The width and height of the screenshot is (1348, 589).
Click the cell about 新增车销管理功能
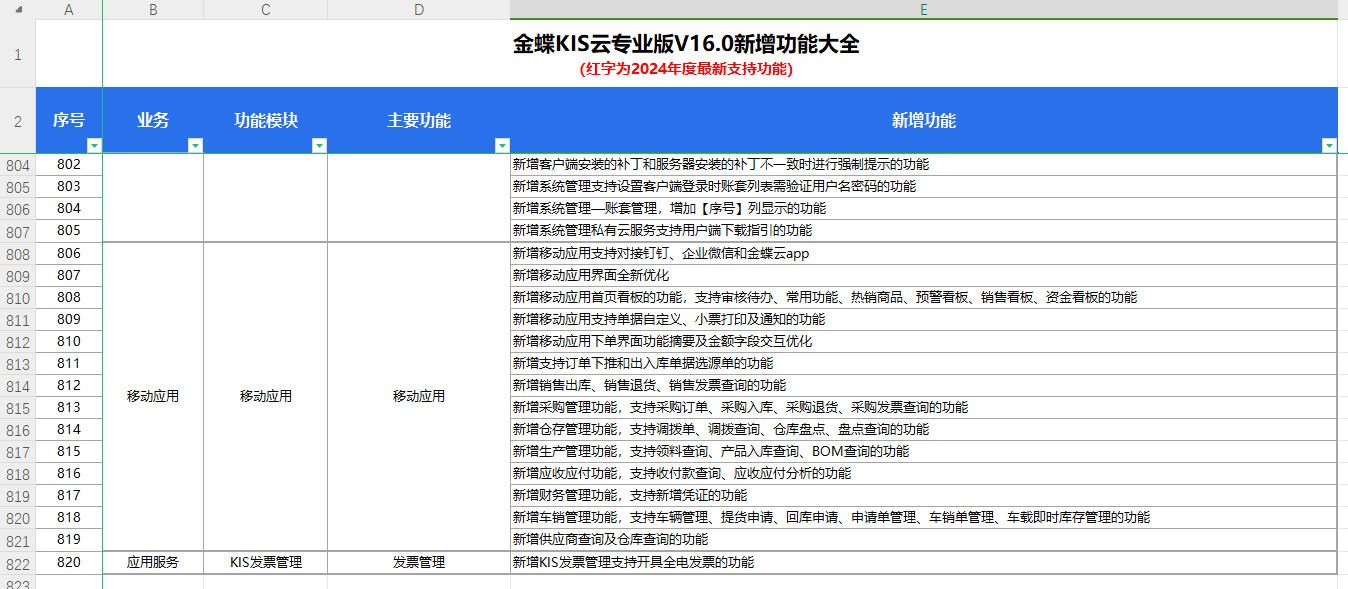(924, 517)
